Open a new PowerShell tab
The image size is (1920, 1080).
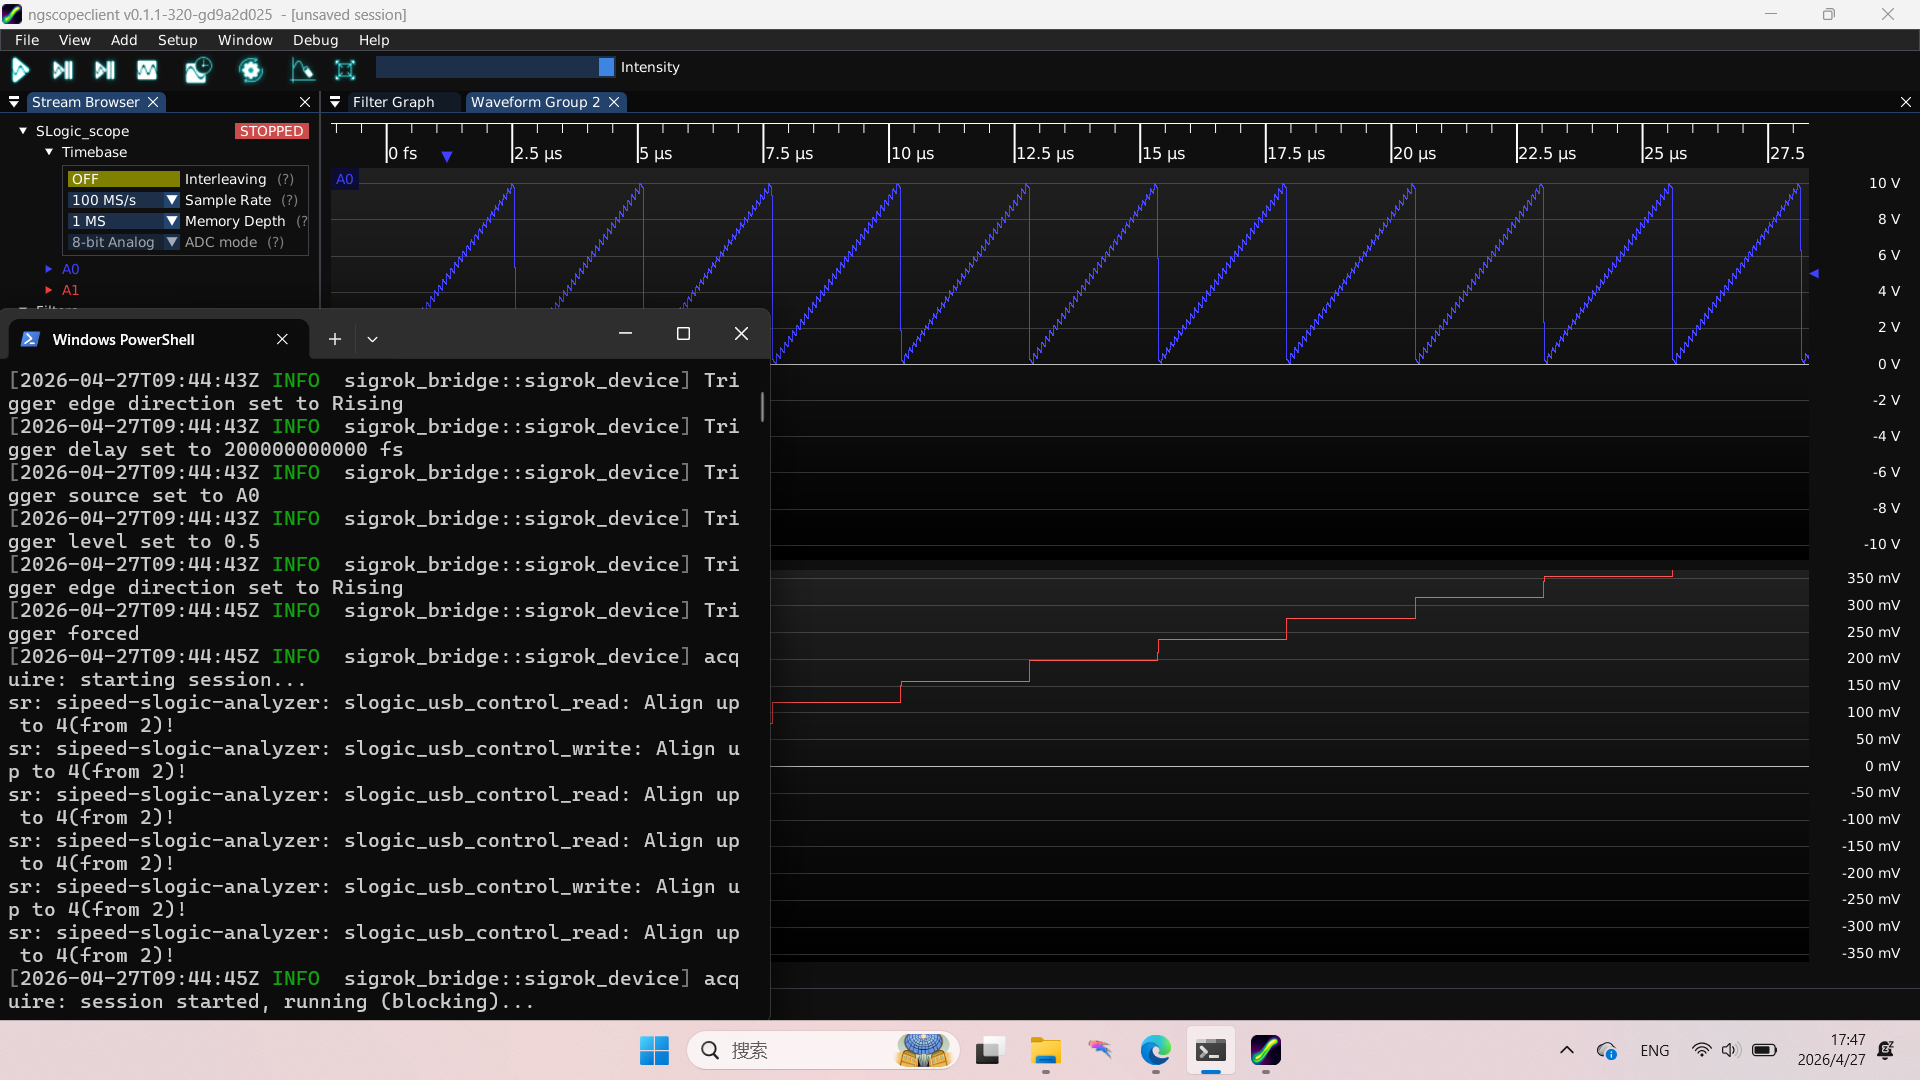[335, 339]
